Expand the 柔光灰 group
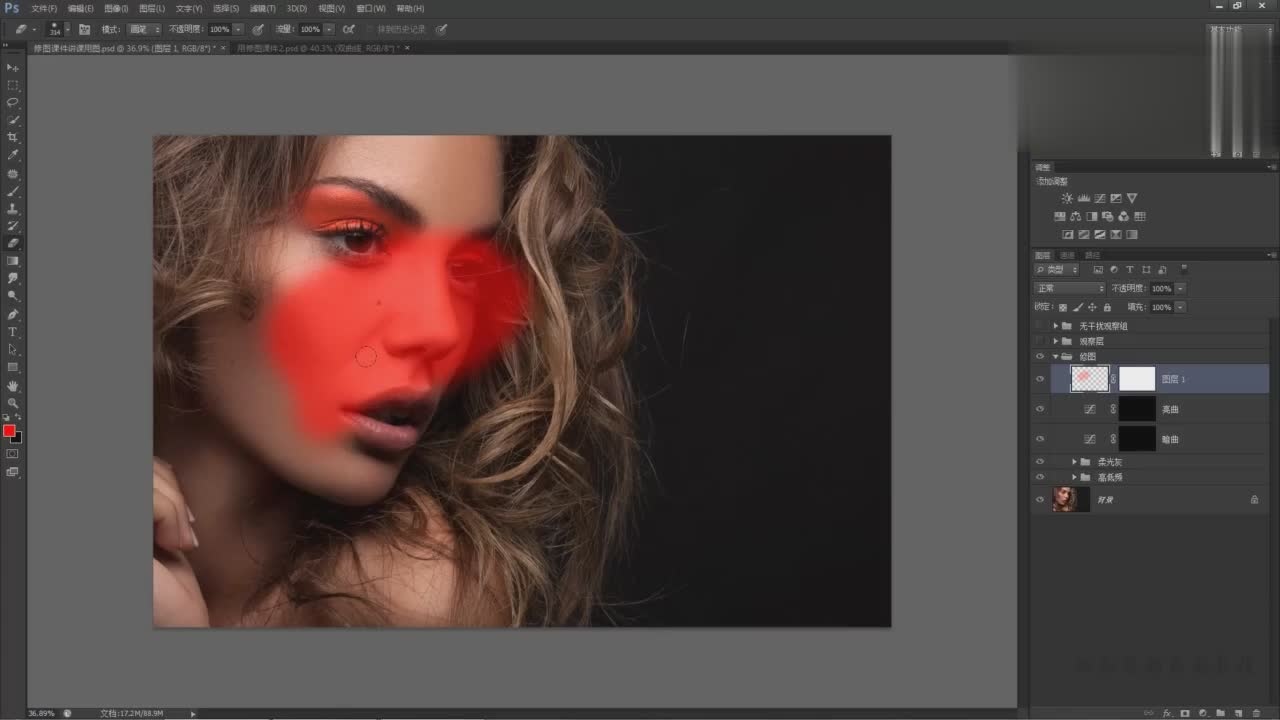The height and width of the screenshot is (720, 1280). coord(1074,462)
